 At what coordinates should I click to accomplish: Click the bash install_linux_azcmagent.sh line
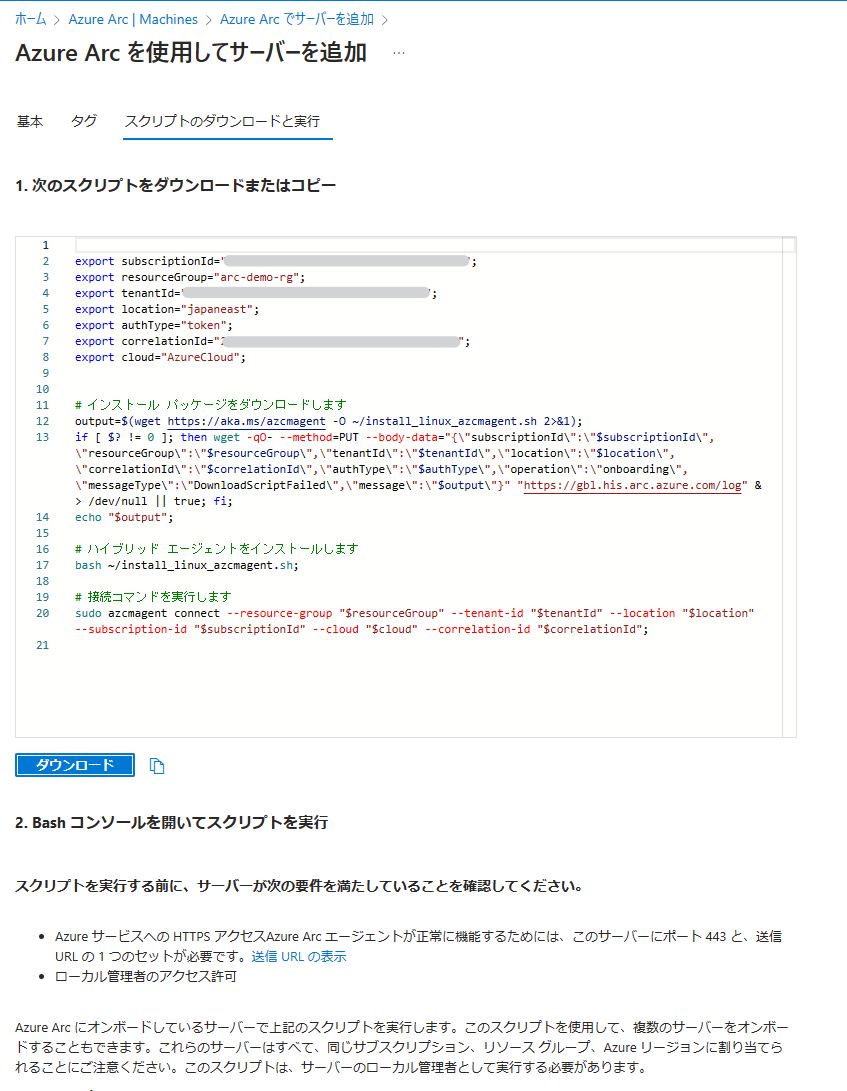(x=186, y=565)
